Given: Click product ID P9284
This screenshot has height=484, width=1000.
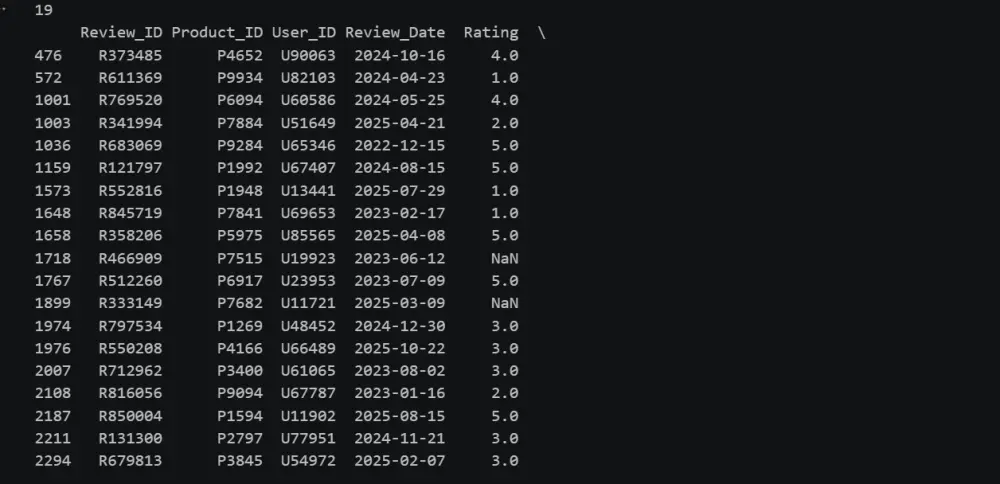Looking at the screenshot, I should point(240,145).
